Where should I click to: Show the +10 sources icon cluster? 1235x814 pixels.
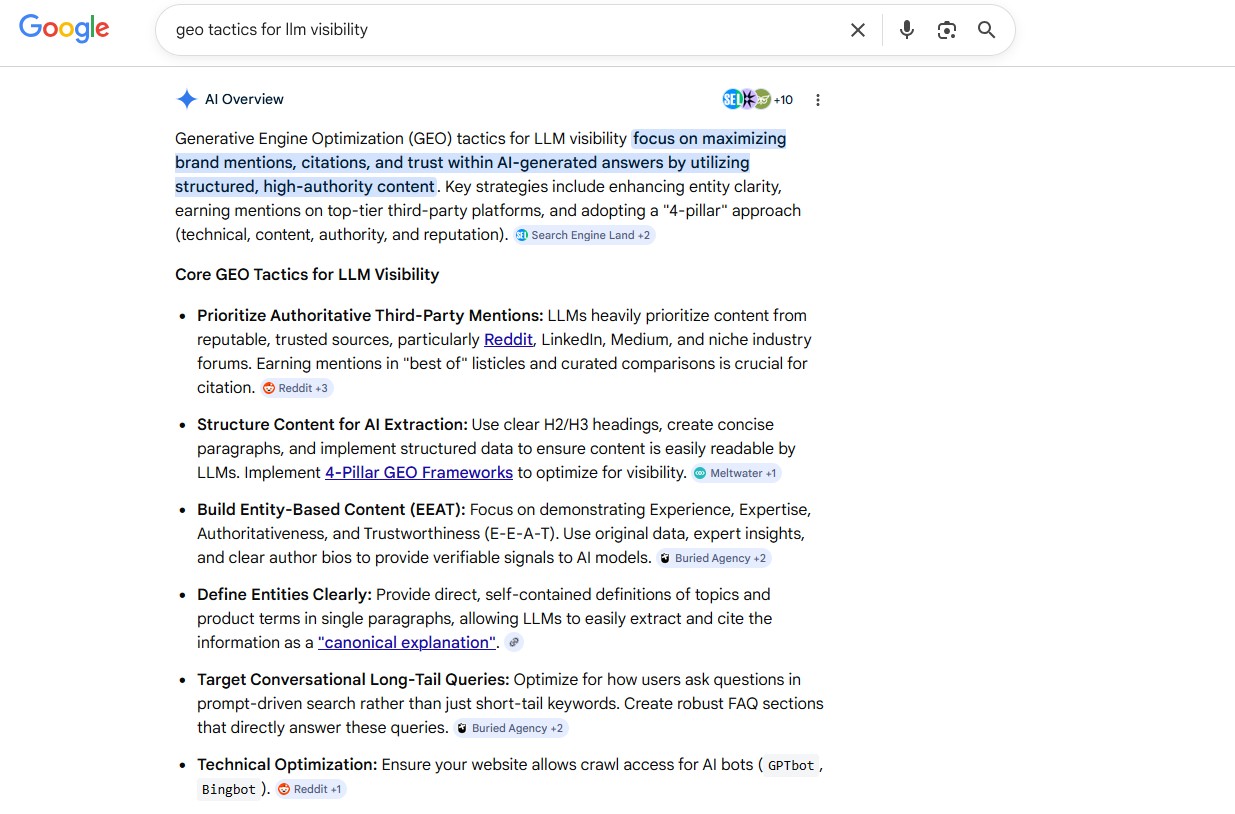(x=757, y=99)
